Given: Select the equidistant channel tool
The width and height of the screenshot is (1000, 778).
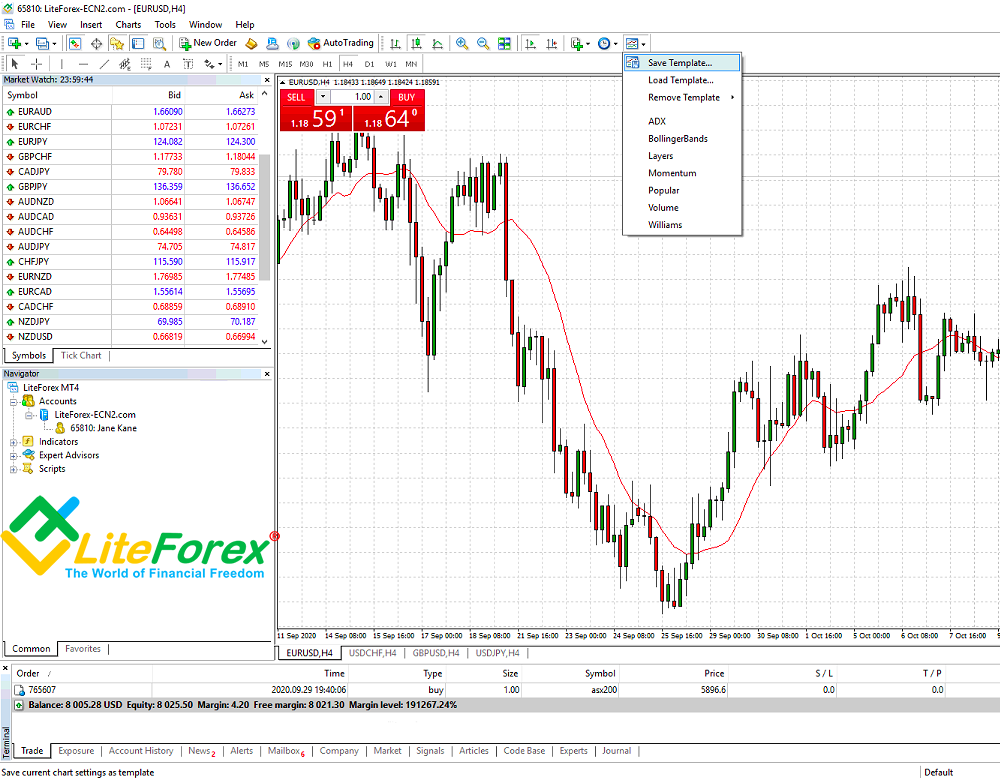Looking at the screenshot, I should click(125, 64).
